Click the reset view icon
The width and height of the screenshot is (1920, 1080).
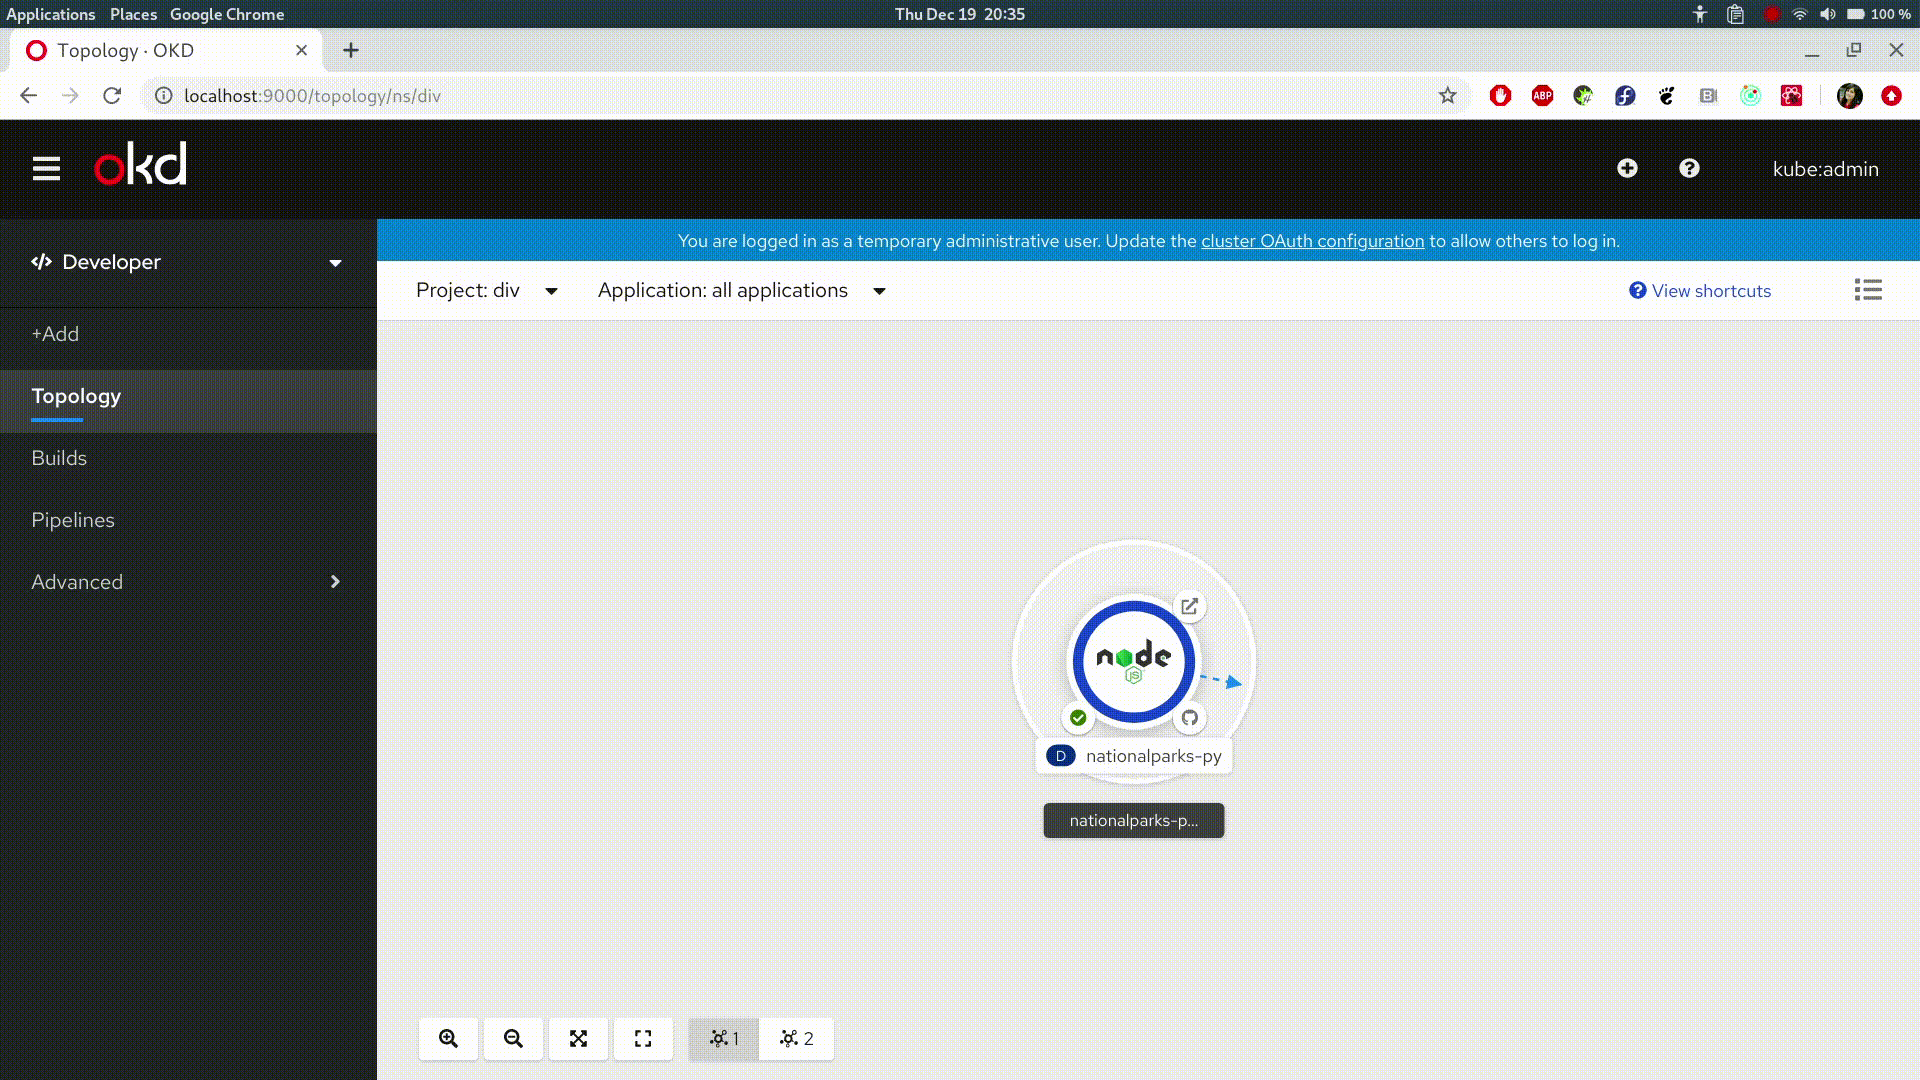pos(643,1039)
